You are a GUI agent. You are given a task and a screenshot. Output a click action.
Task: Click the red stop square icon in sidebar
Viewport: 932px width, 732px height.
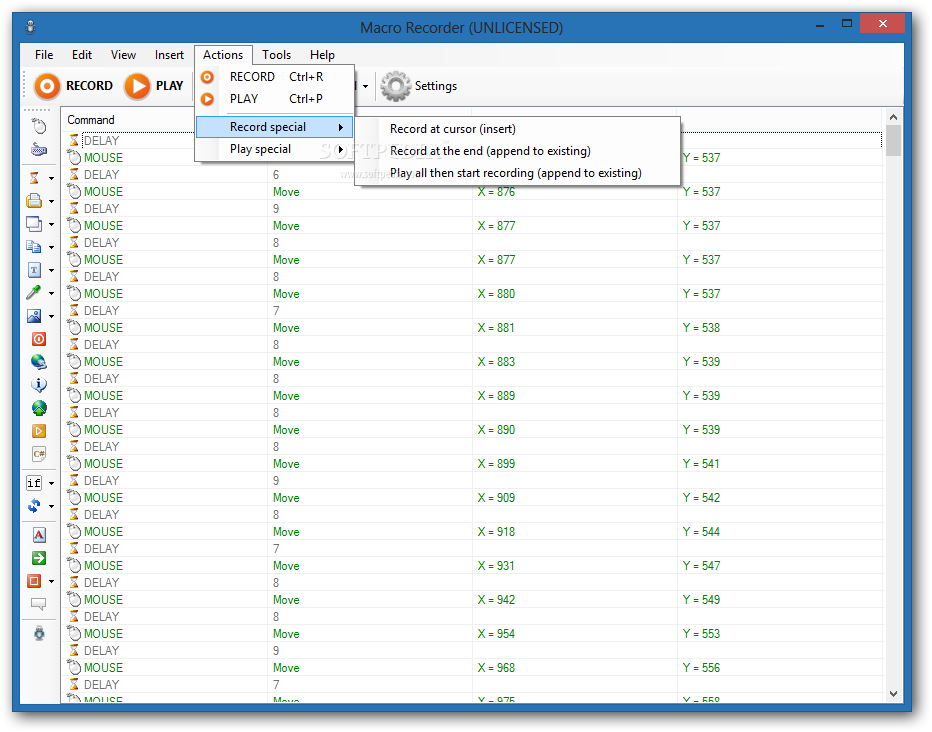pos(34,581)
